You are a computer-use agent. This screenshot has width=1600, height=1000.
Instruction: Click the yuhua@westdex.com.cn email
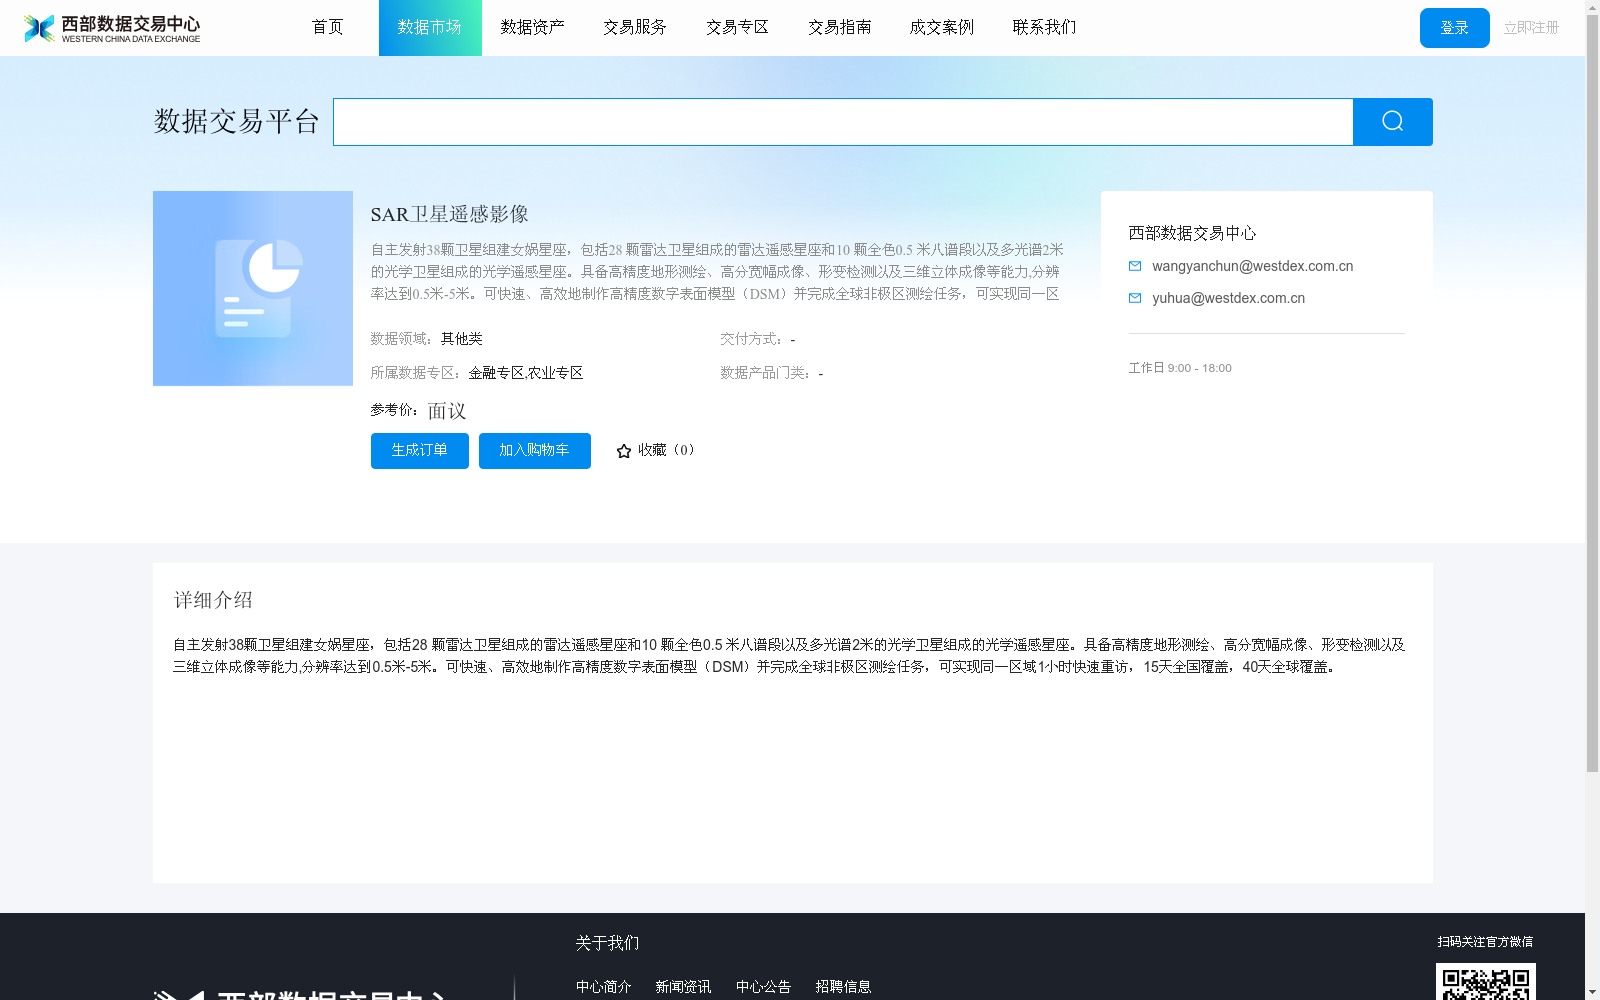click(x=1229, y=298)
